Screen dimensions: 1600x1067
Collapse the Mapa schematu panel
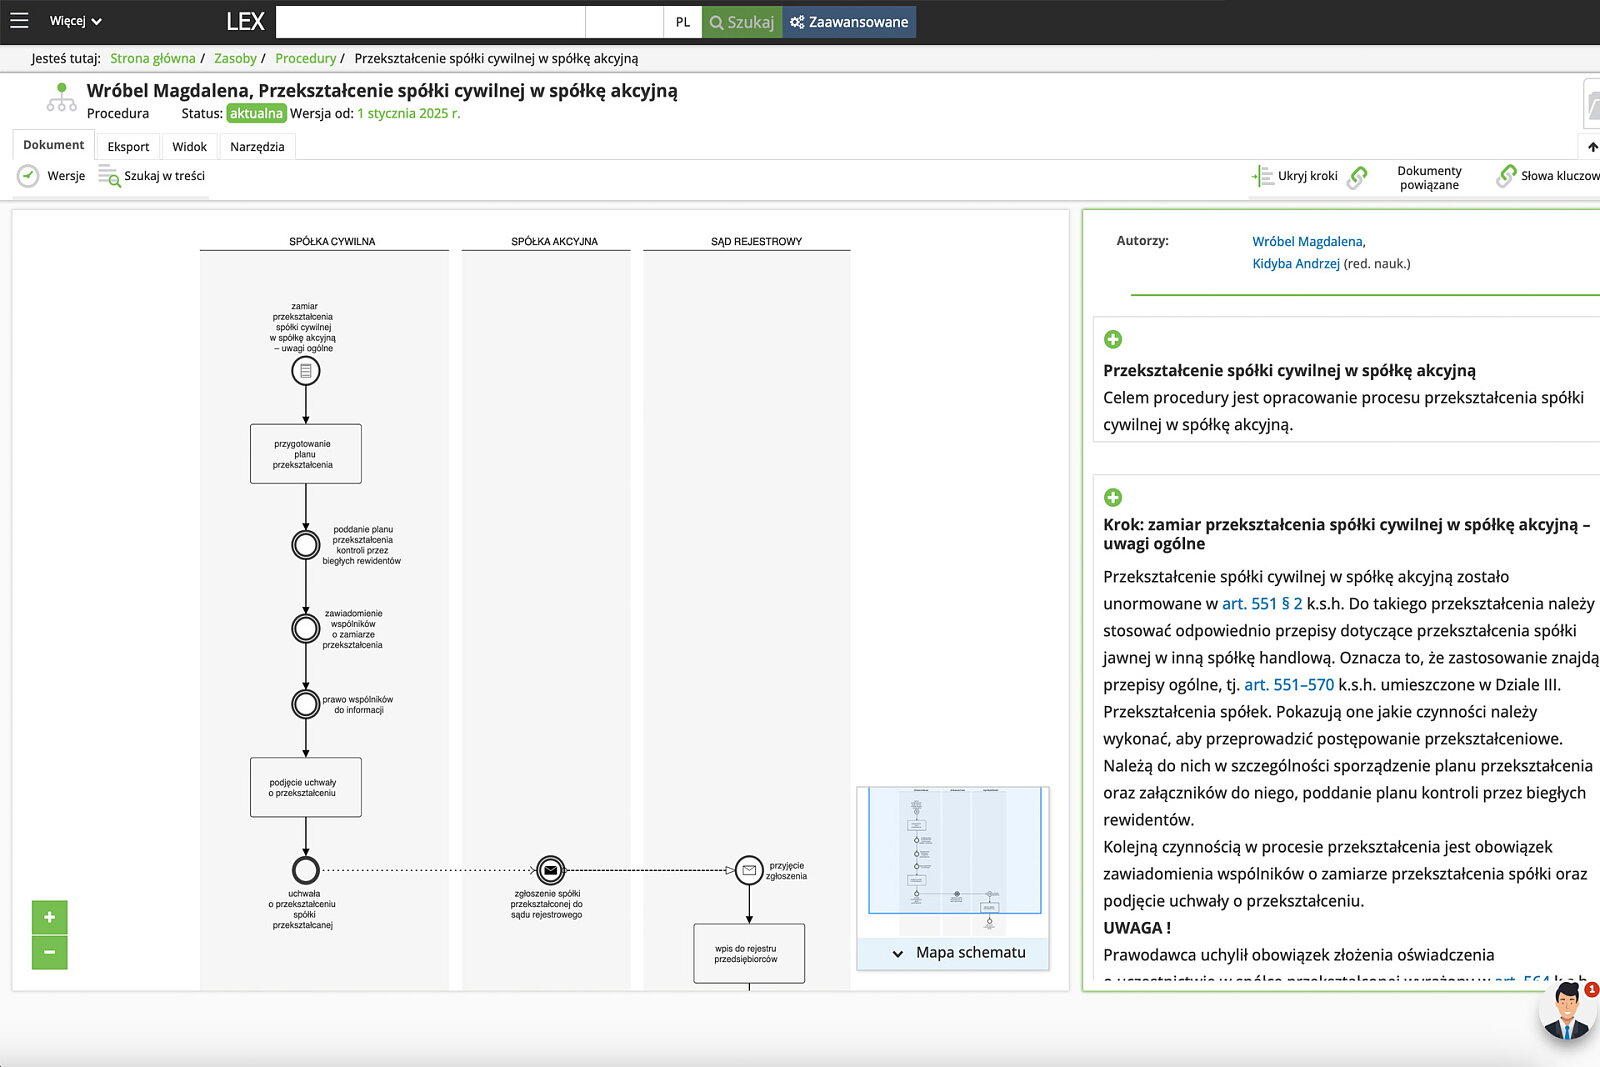[x=897, y=953]
